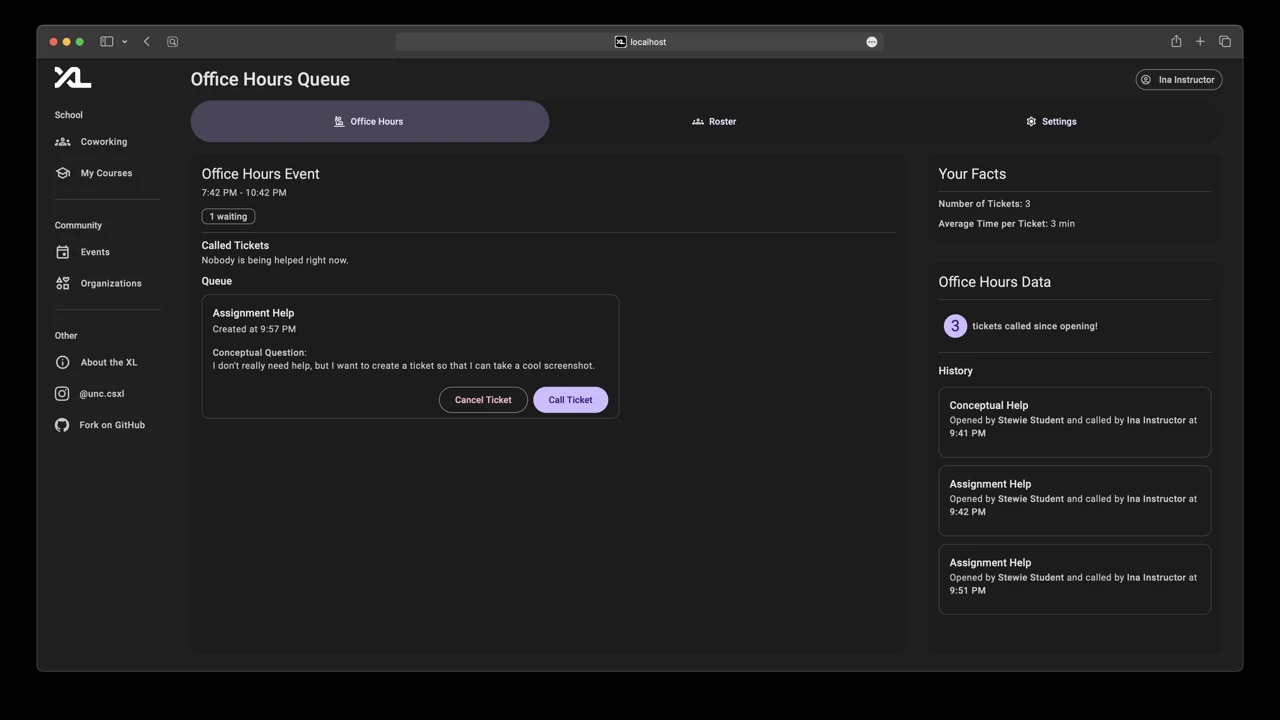Viewport: 1280px width, 720px height.
Task: Focus the localhost address bar
Action: tap(640, 42)
